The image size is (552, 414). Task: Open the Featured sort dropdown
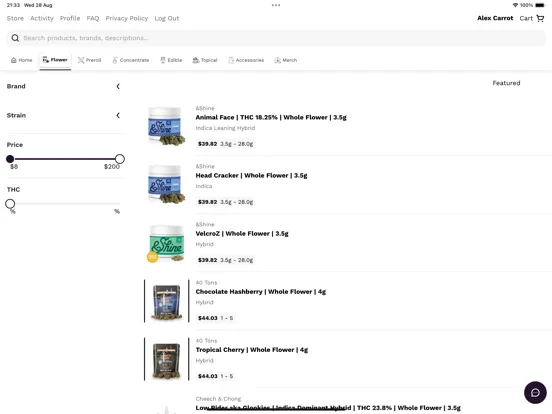click(x=506, y=83)
